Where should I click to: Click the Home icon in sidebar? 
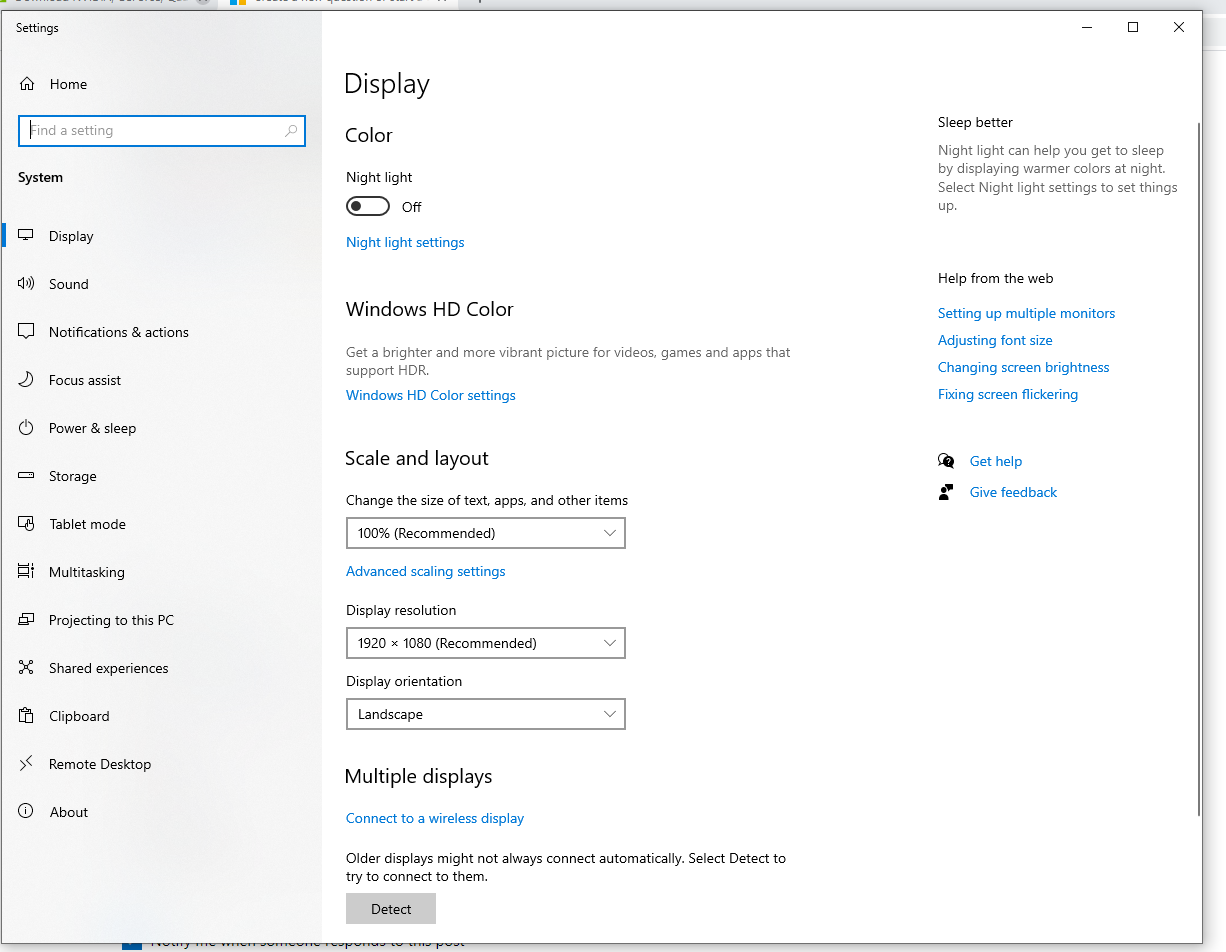click(27, 84)
